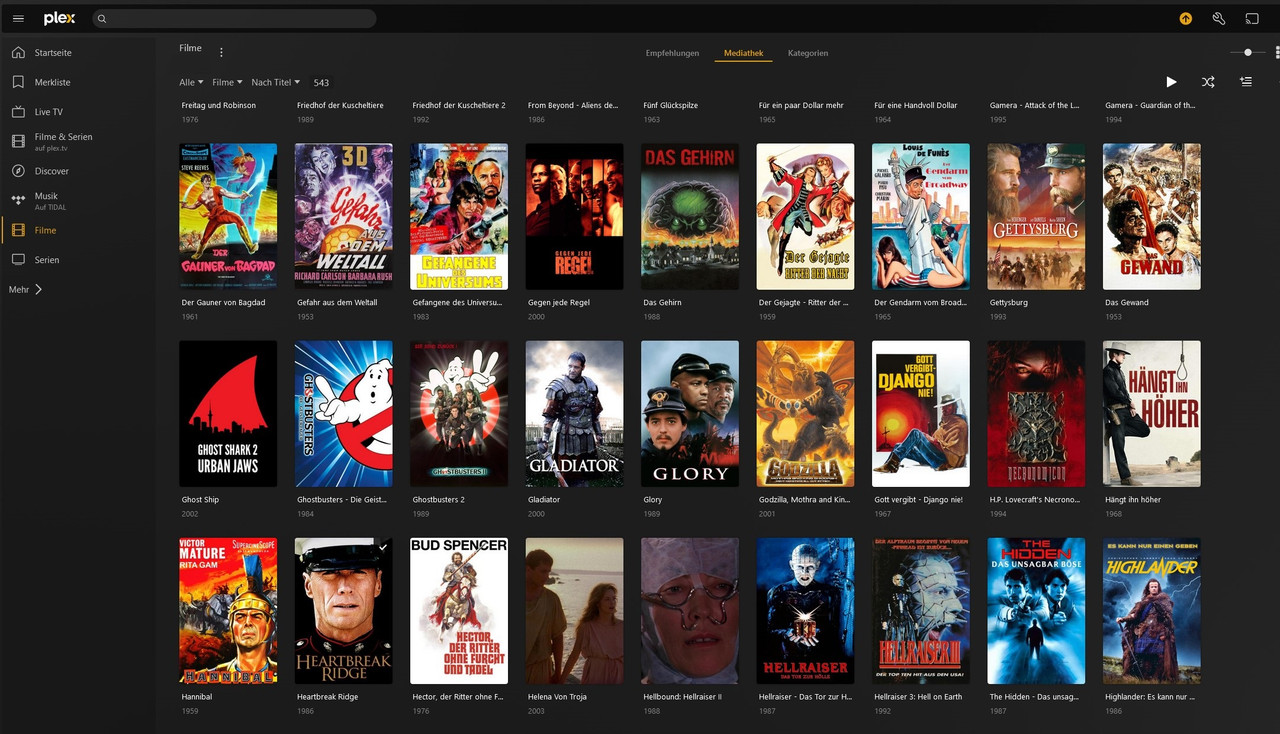Click the Live TV icon
Screen dimensions: 1280x734
point(18,112)
